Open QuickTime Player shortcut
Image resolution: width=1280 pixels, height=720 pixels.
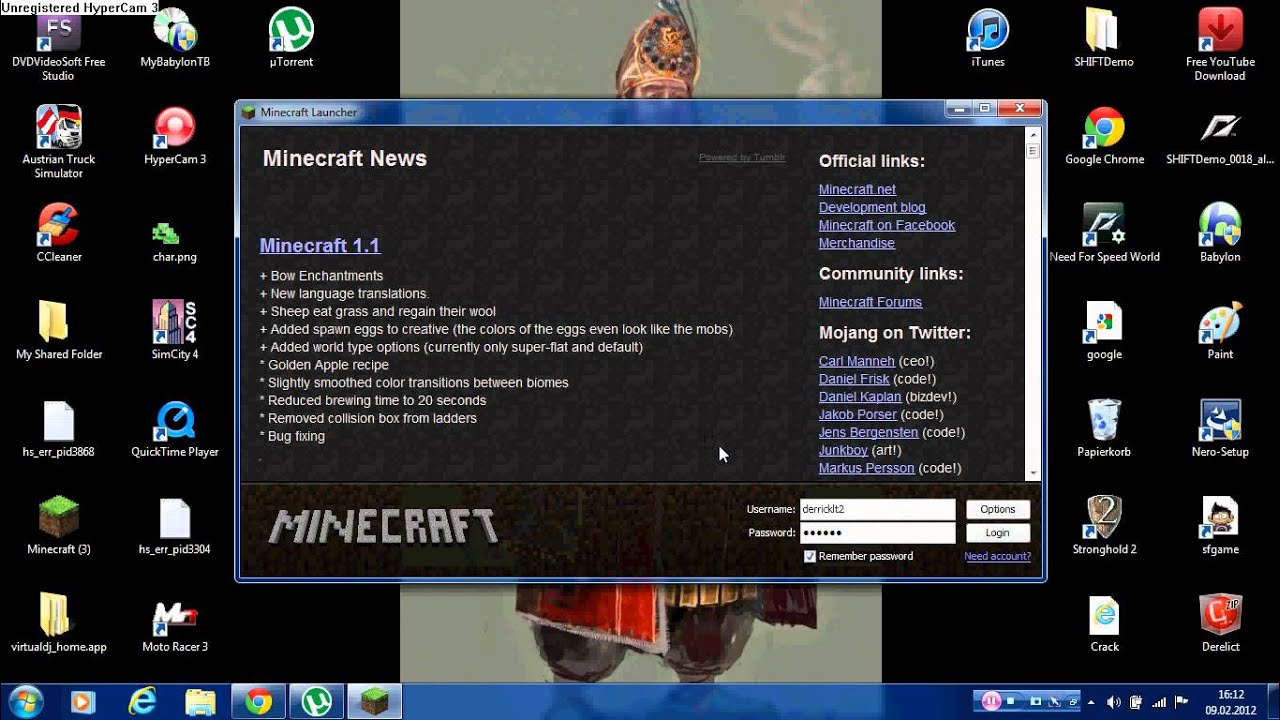174,429
